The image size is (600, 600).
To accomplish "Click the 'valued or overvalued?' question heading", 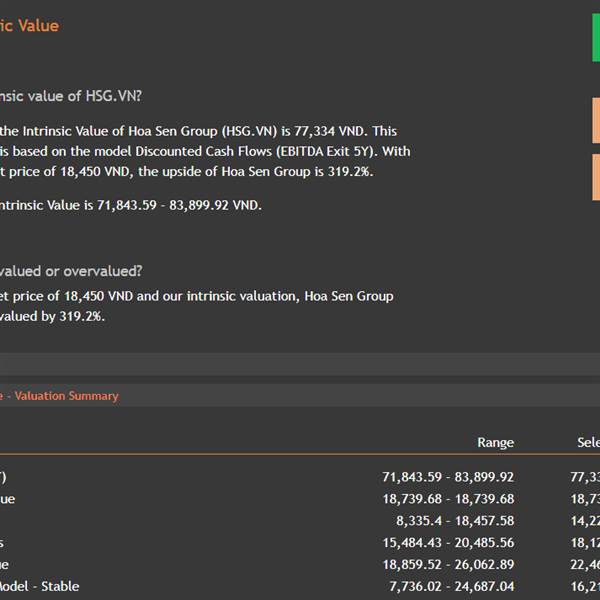I will (71, 271).
